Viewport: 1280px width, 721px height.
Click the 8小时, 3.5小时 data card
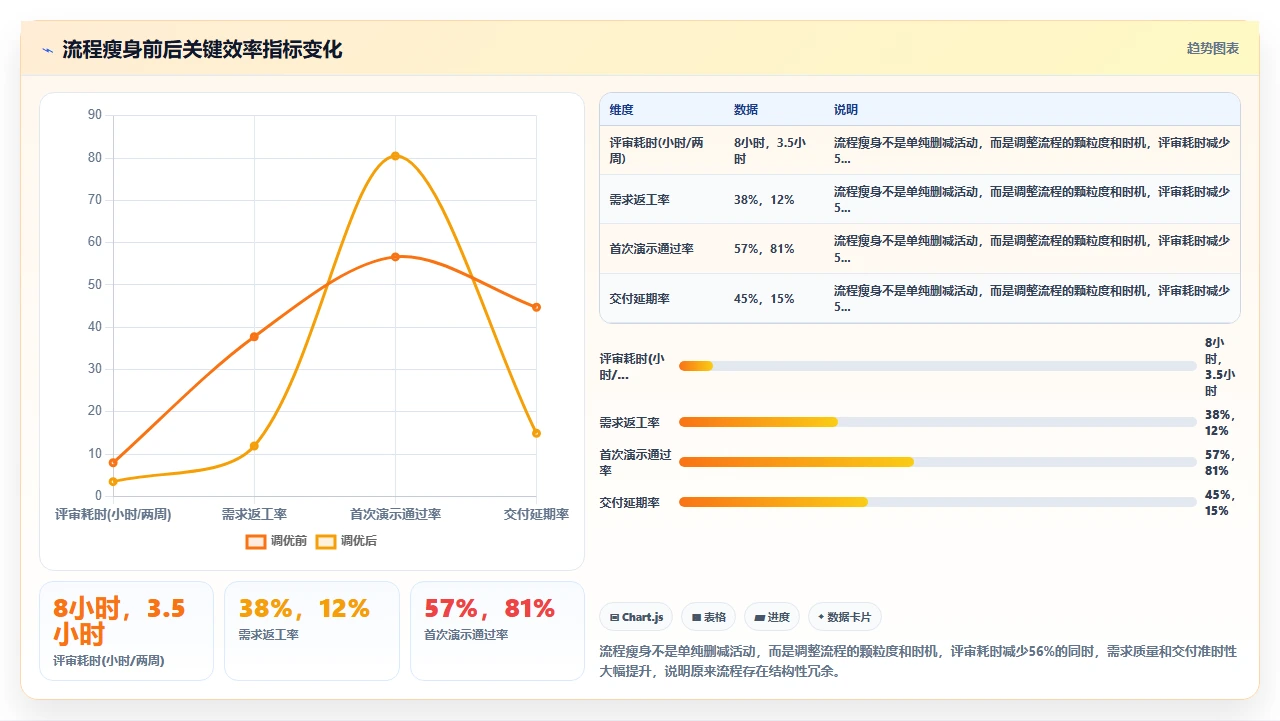126,631
